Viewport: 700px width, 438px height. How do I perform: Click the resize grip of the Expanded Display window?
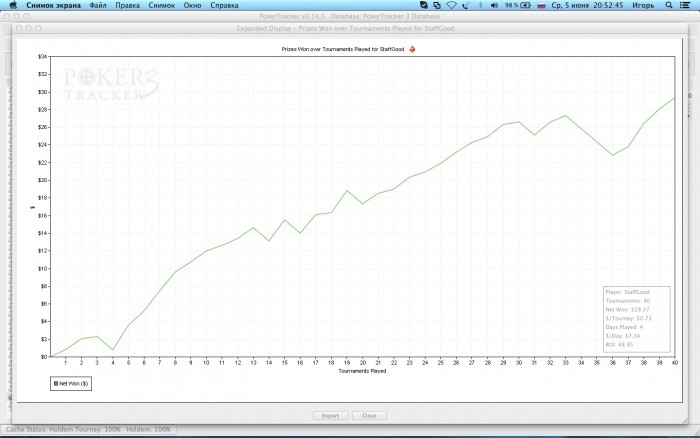[684, 421]
